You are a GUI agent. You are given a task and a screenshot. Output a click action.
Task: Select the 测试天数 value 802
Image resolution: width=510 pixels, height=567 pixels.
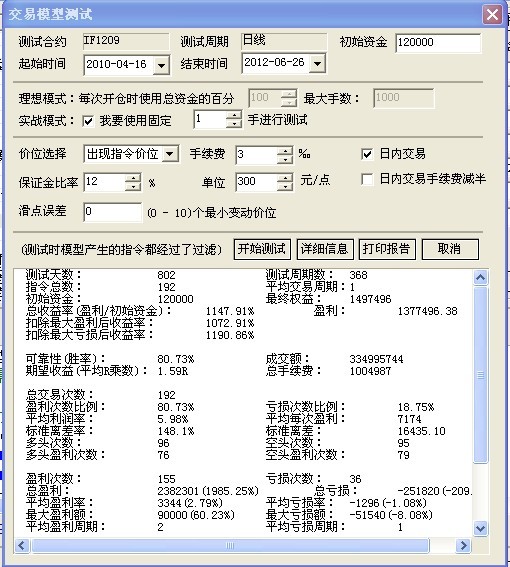[166, 275]
